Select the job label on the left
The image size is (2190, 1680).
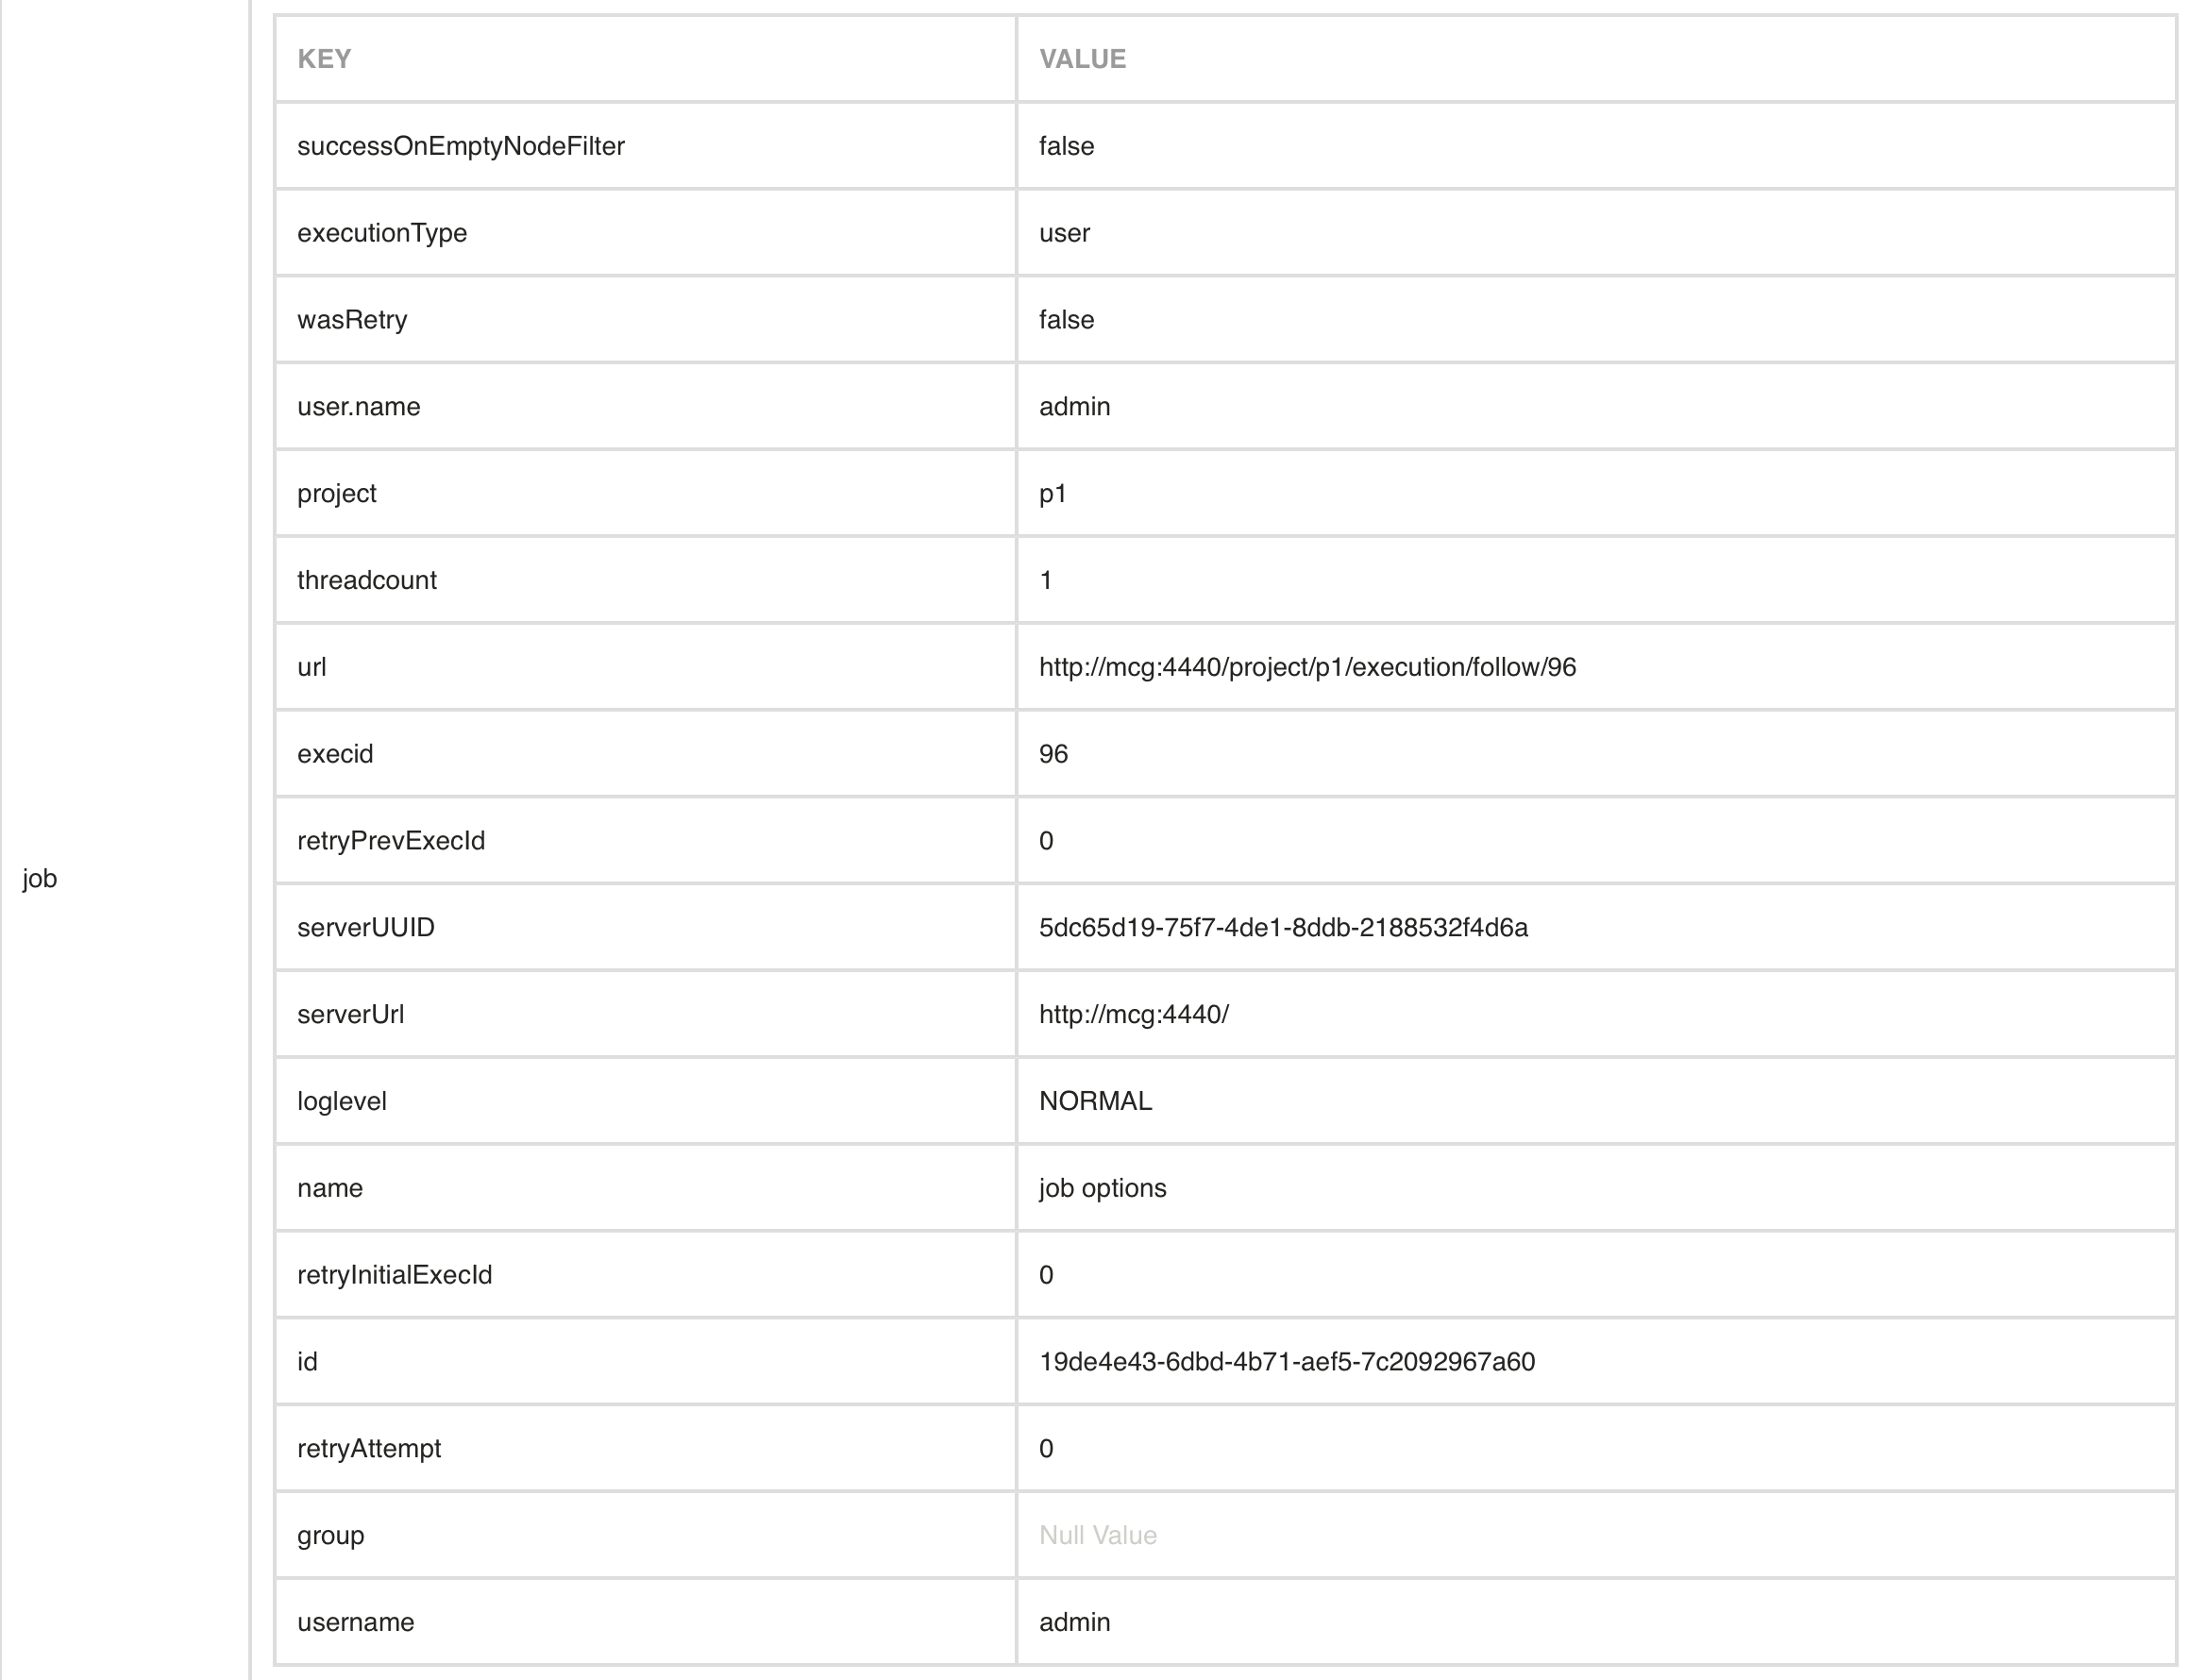click(40, 878)
